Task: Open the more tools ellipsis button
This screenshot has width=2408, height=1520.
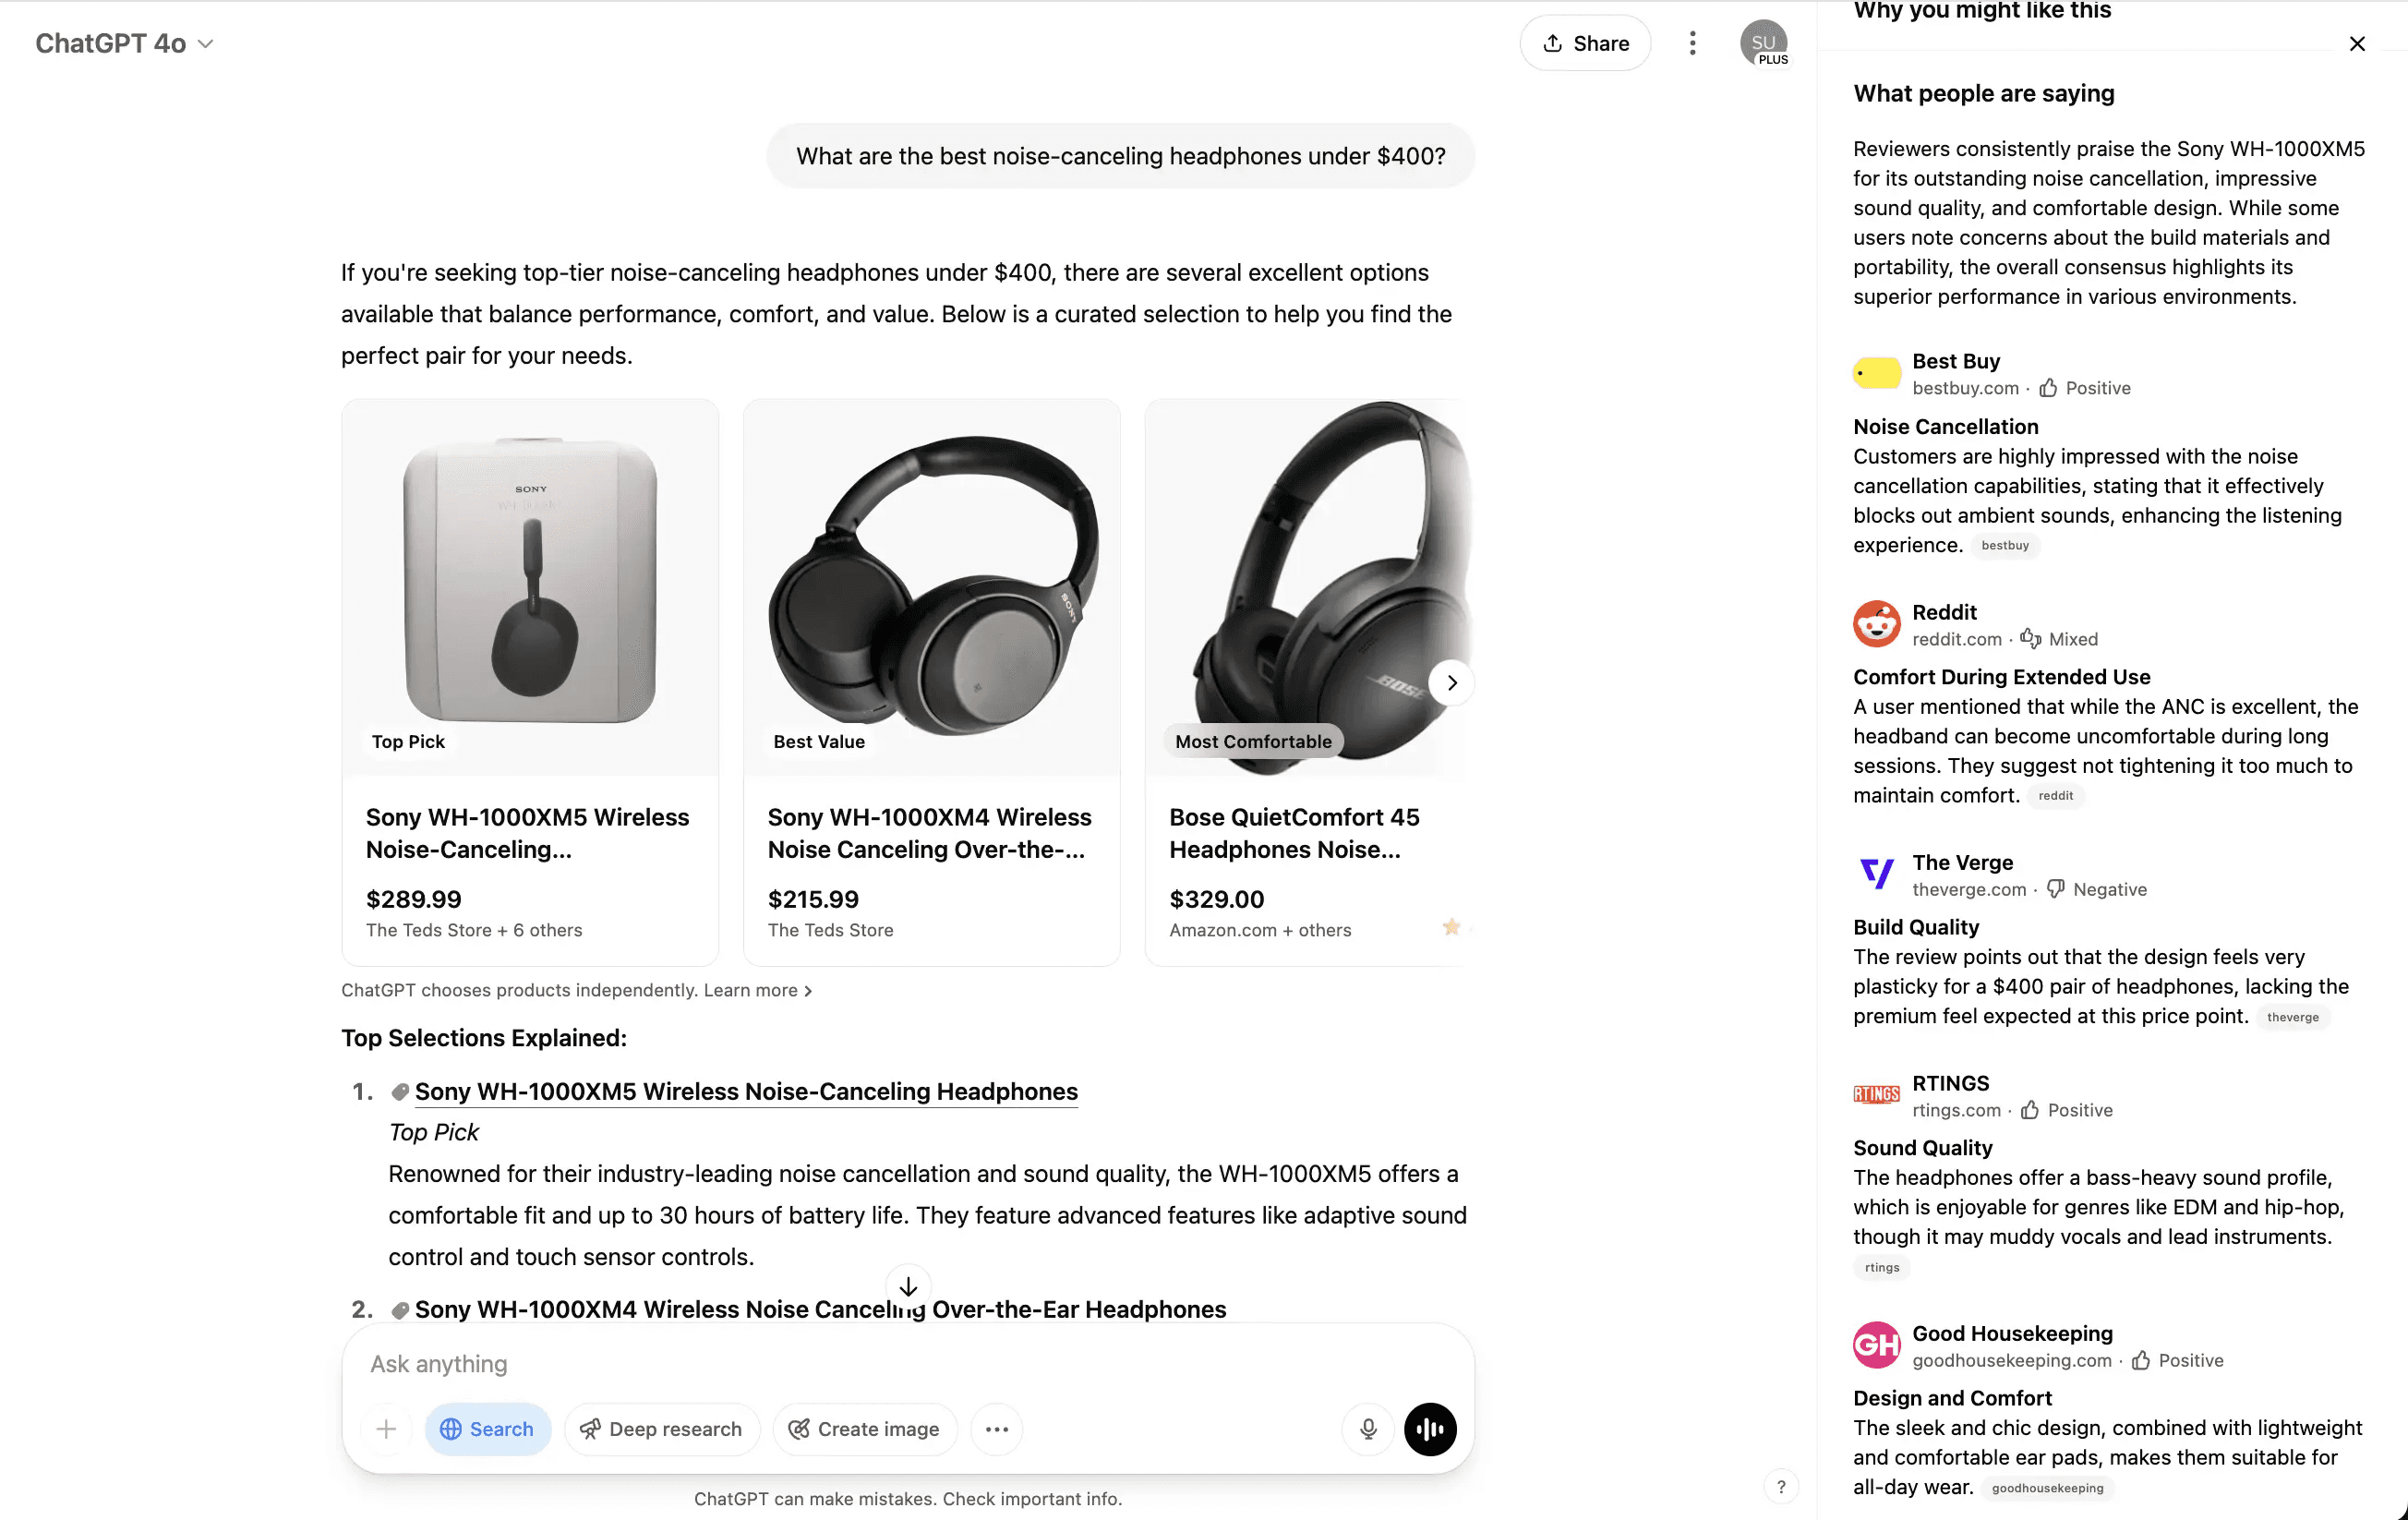Action: 996,1429
